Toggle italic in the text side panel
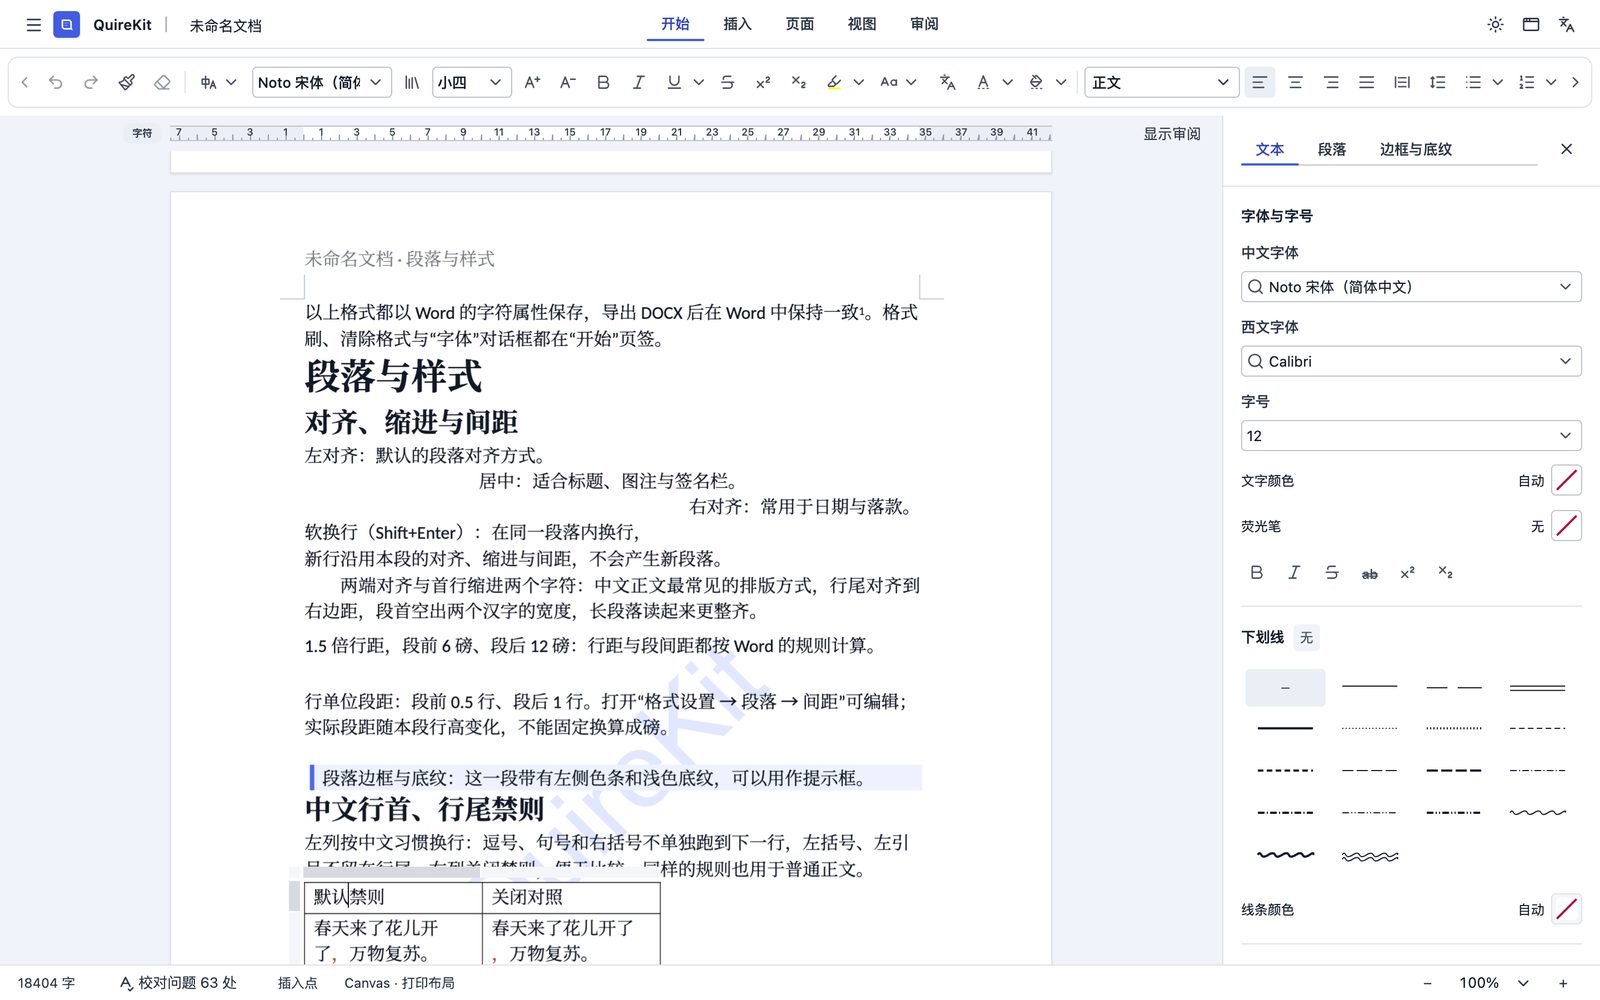Viewport: 1600px width, 1000px height. coord(1294,572)
